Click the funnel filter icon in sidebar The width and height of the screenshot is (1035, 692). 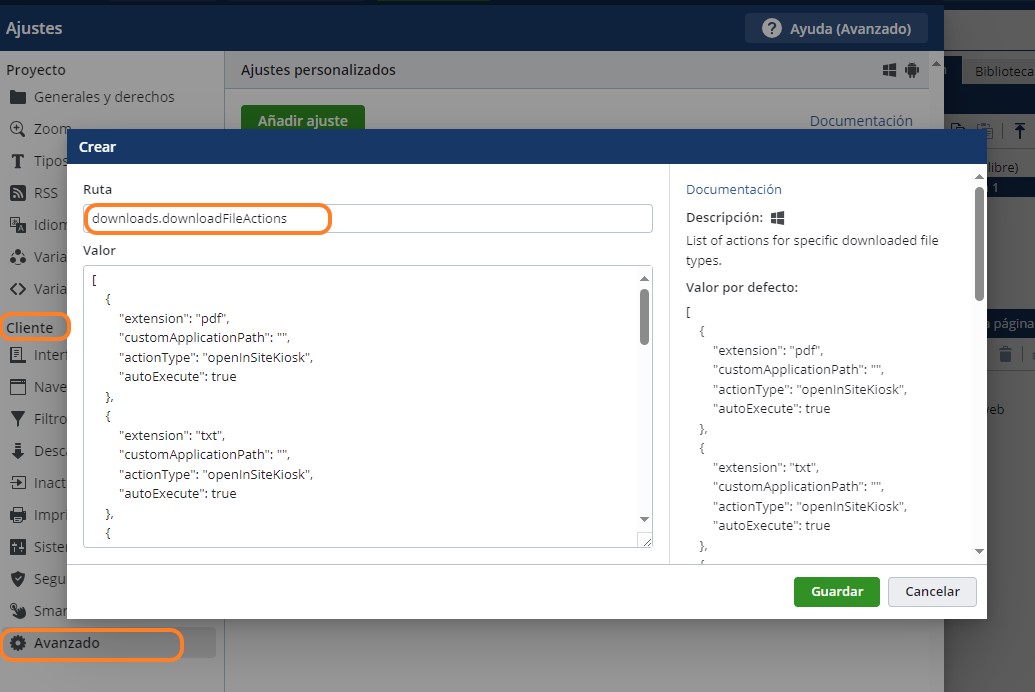point(17,419)
